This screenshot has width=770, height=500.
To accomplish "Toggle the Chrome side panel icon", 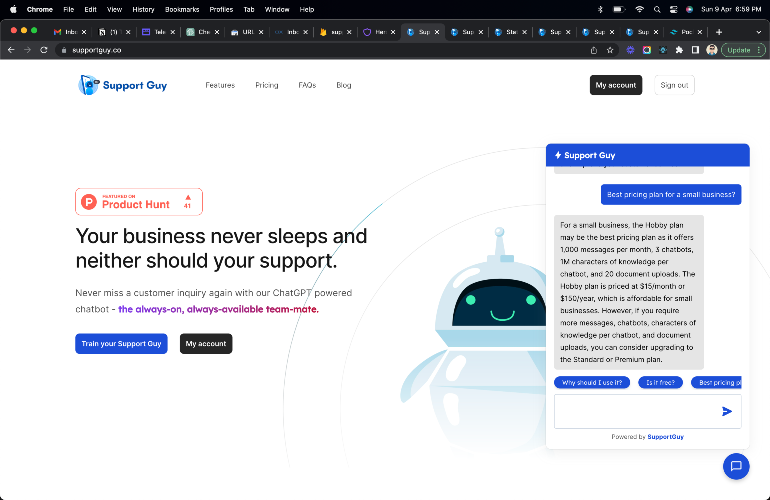I will 695,50.
